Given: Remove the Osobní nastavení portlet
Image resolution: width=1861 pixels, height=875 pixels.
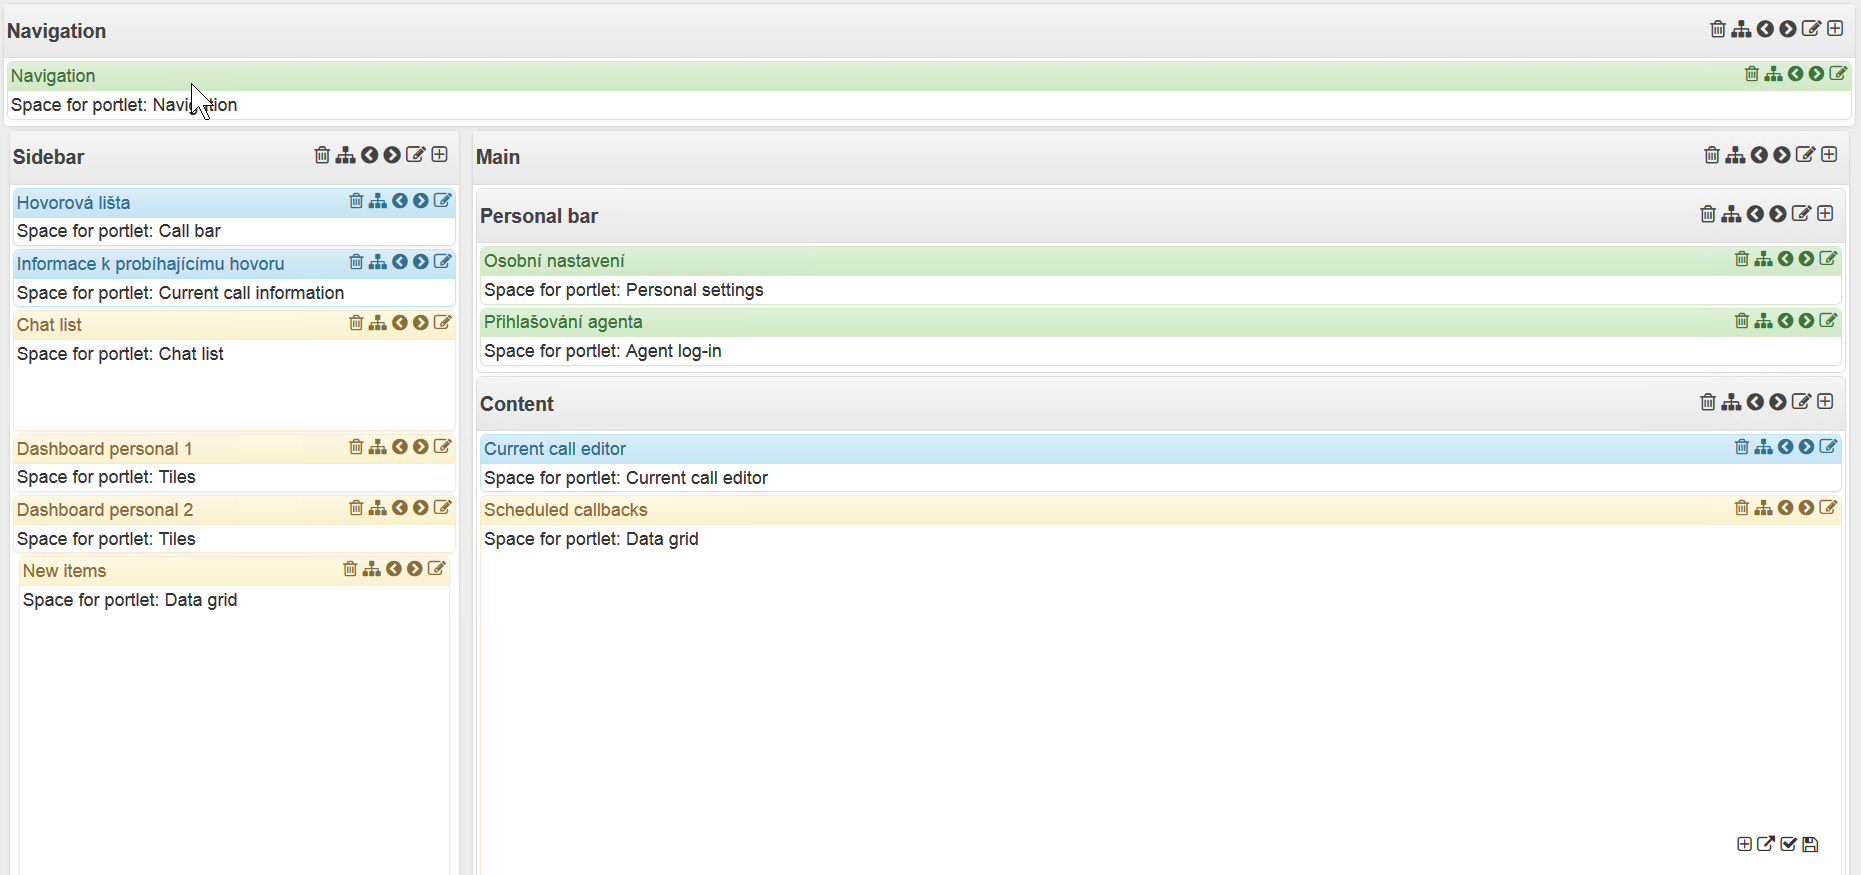Looking at the screenshot, I should pyautogui.click(x=1742, y=259).
